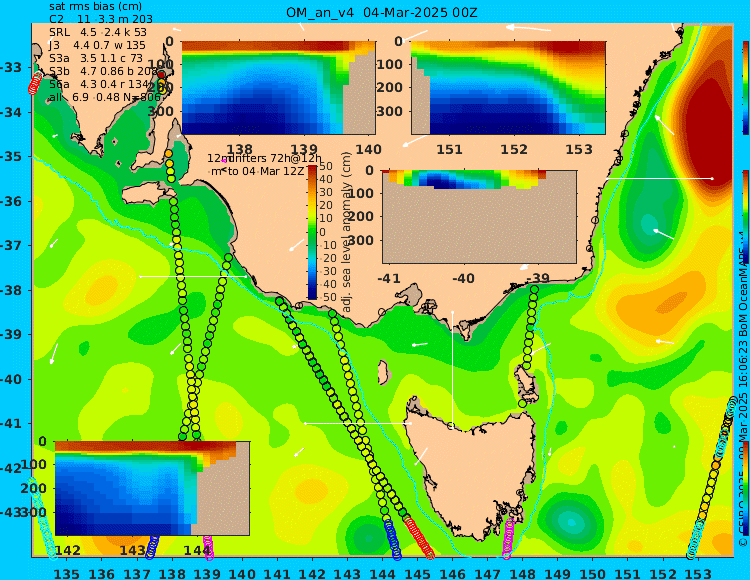
Task: Click the sea level anomaly color bar
Action: (x=312, y=232)
